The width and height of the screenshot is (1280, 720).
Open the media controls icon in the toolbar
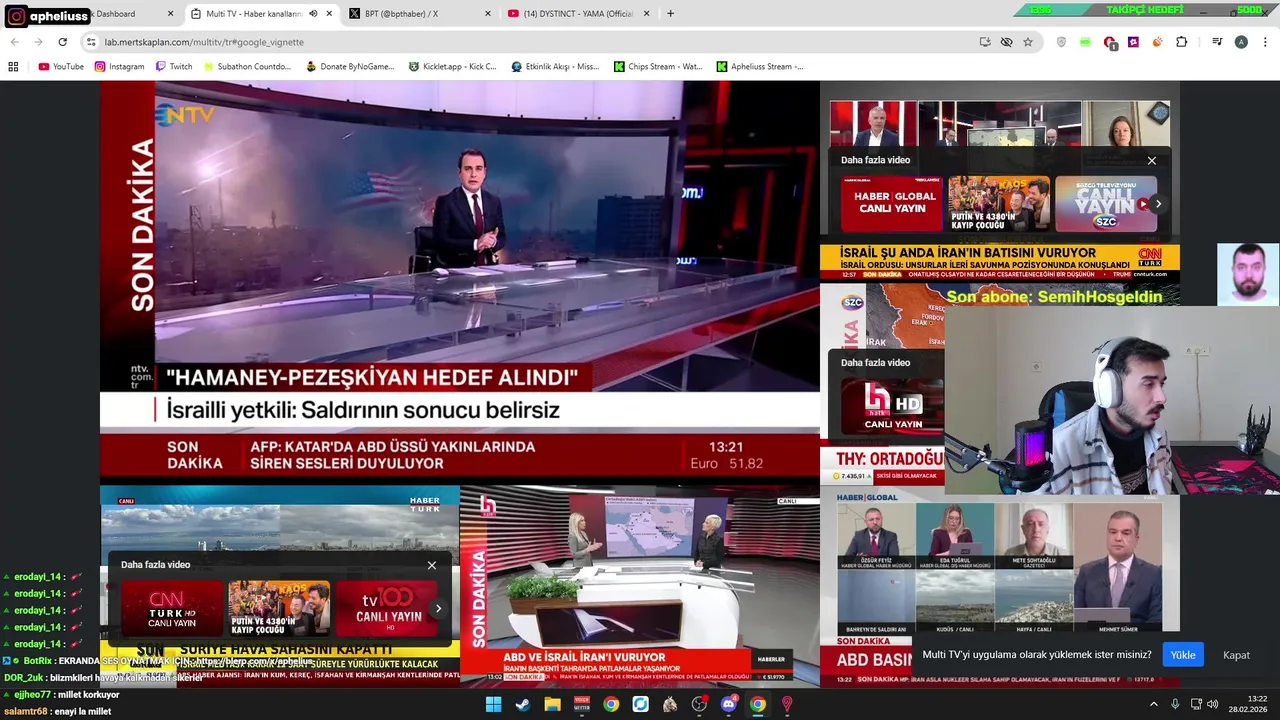1217,42
